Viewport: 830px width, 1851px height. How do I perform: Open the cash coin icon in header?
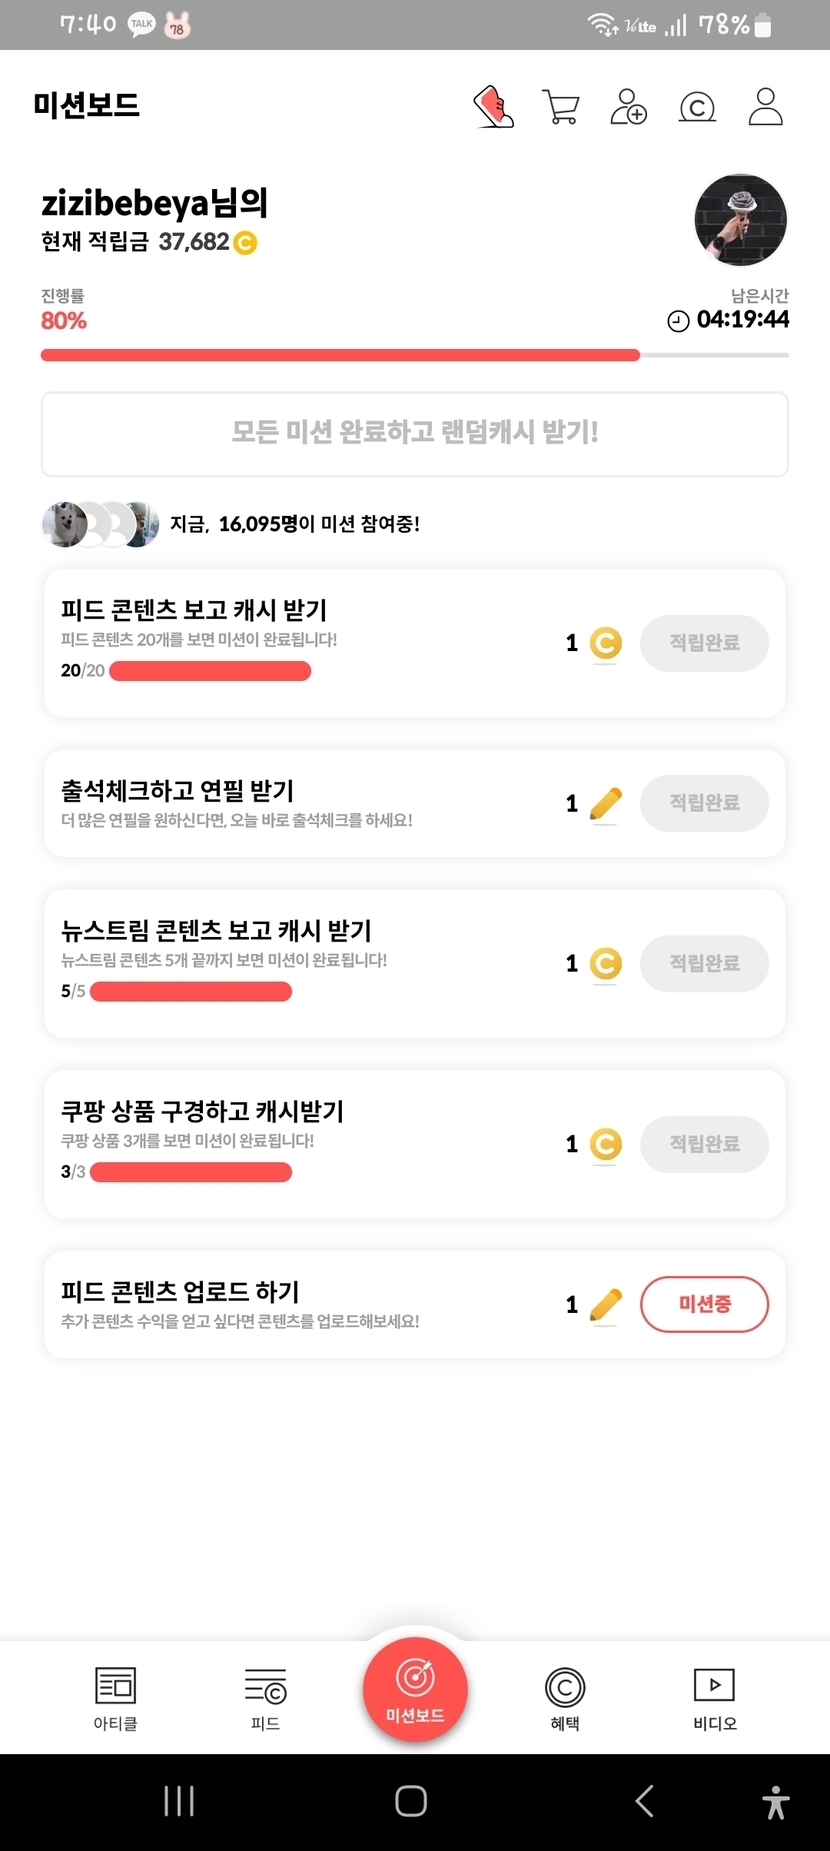[697, 106]
